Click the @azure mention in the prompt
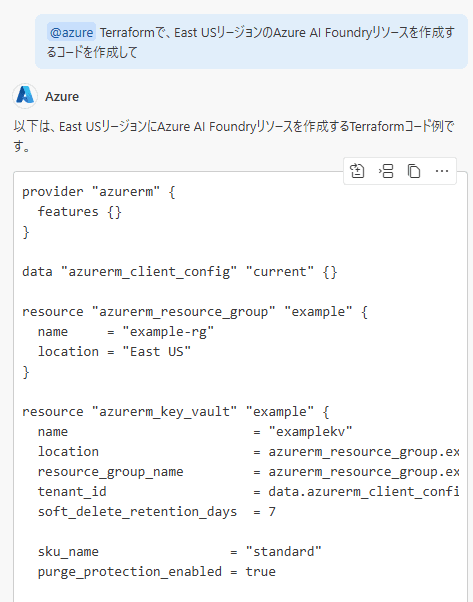Viewport: 473px width, 602px height. click(71, 32)
